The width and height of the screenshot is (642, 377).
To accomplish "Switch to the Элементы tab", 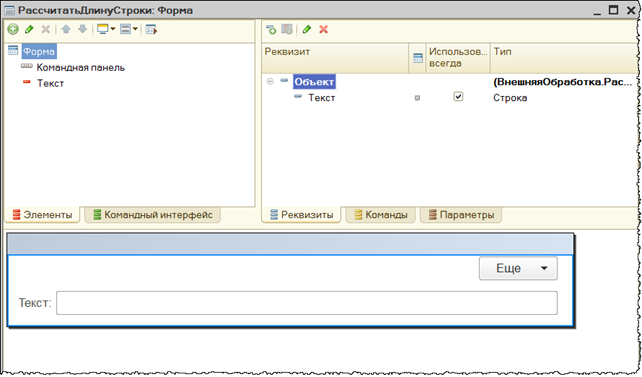I will (42, 214).
